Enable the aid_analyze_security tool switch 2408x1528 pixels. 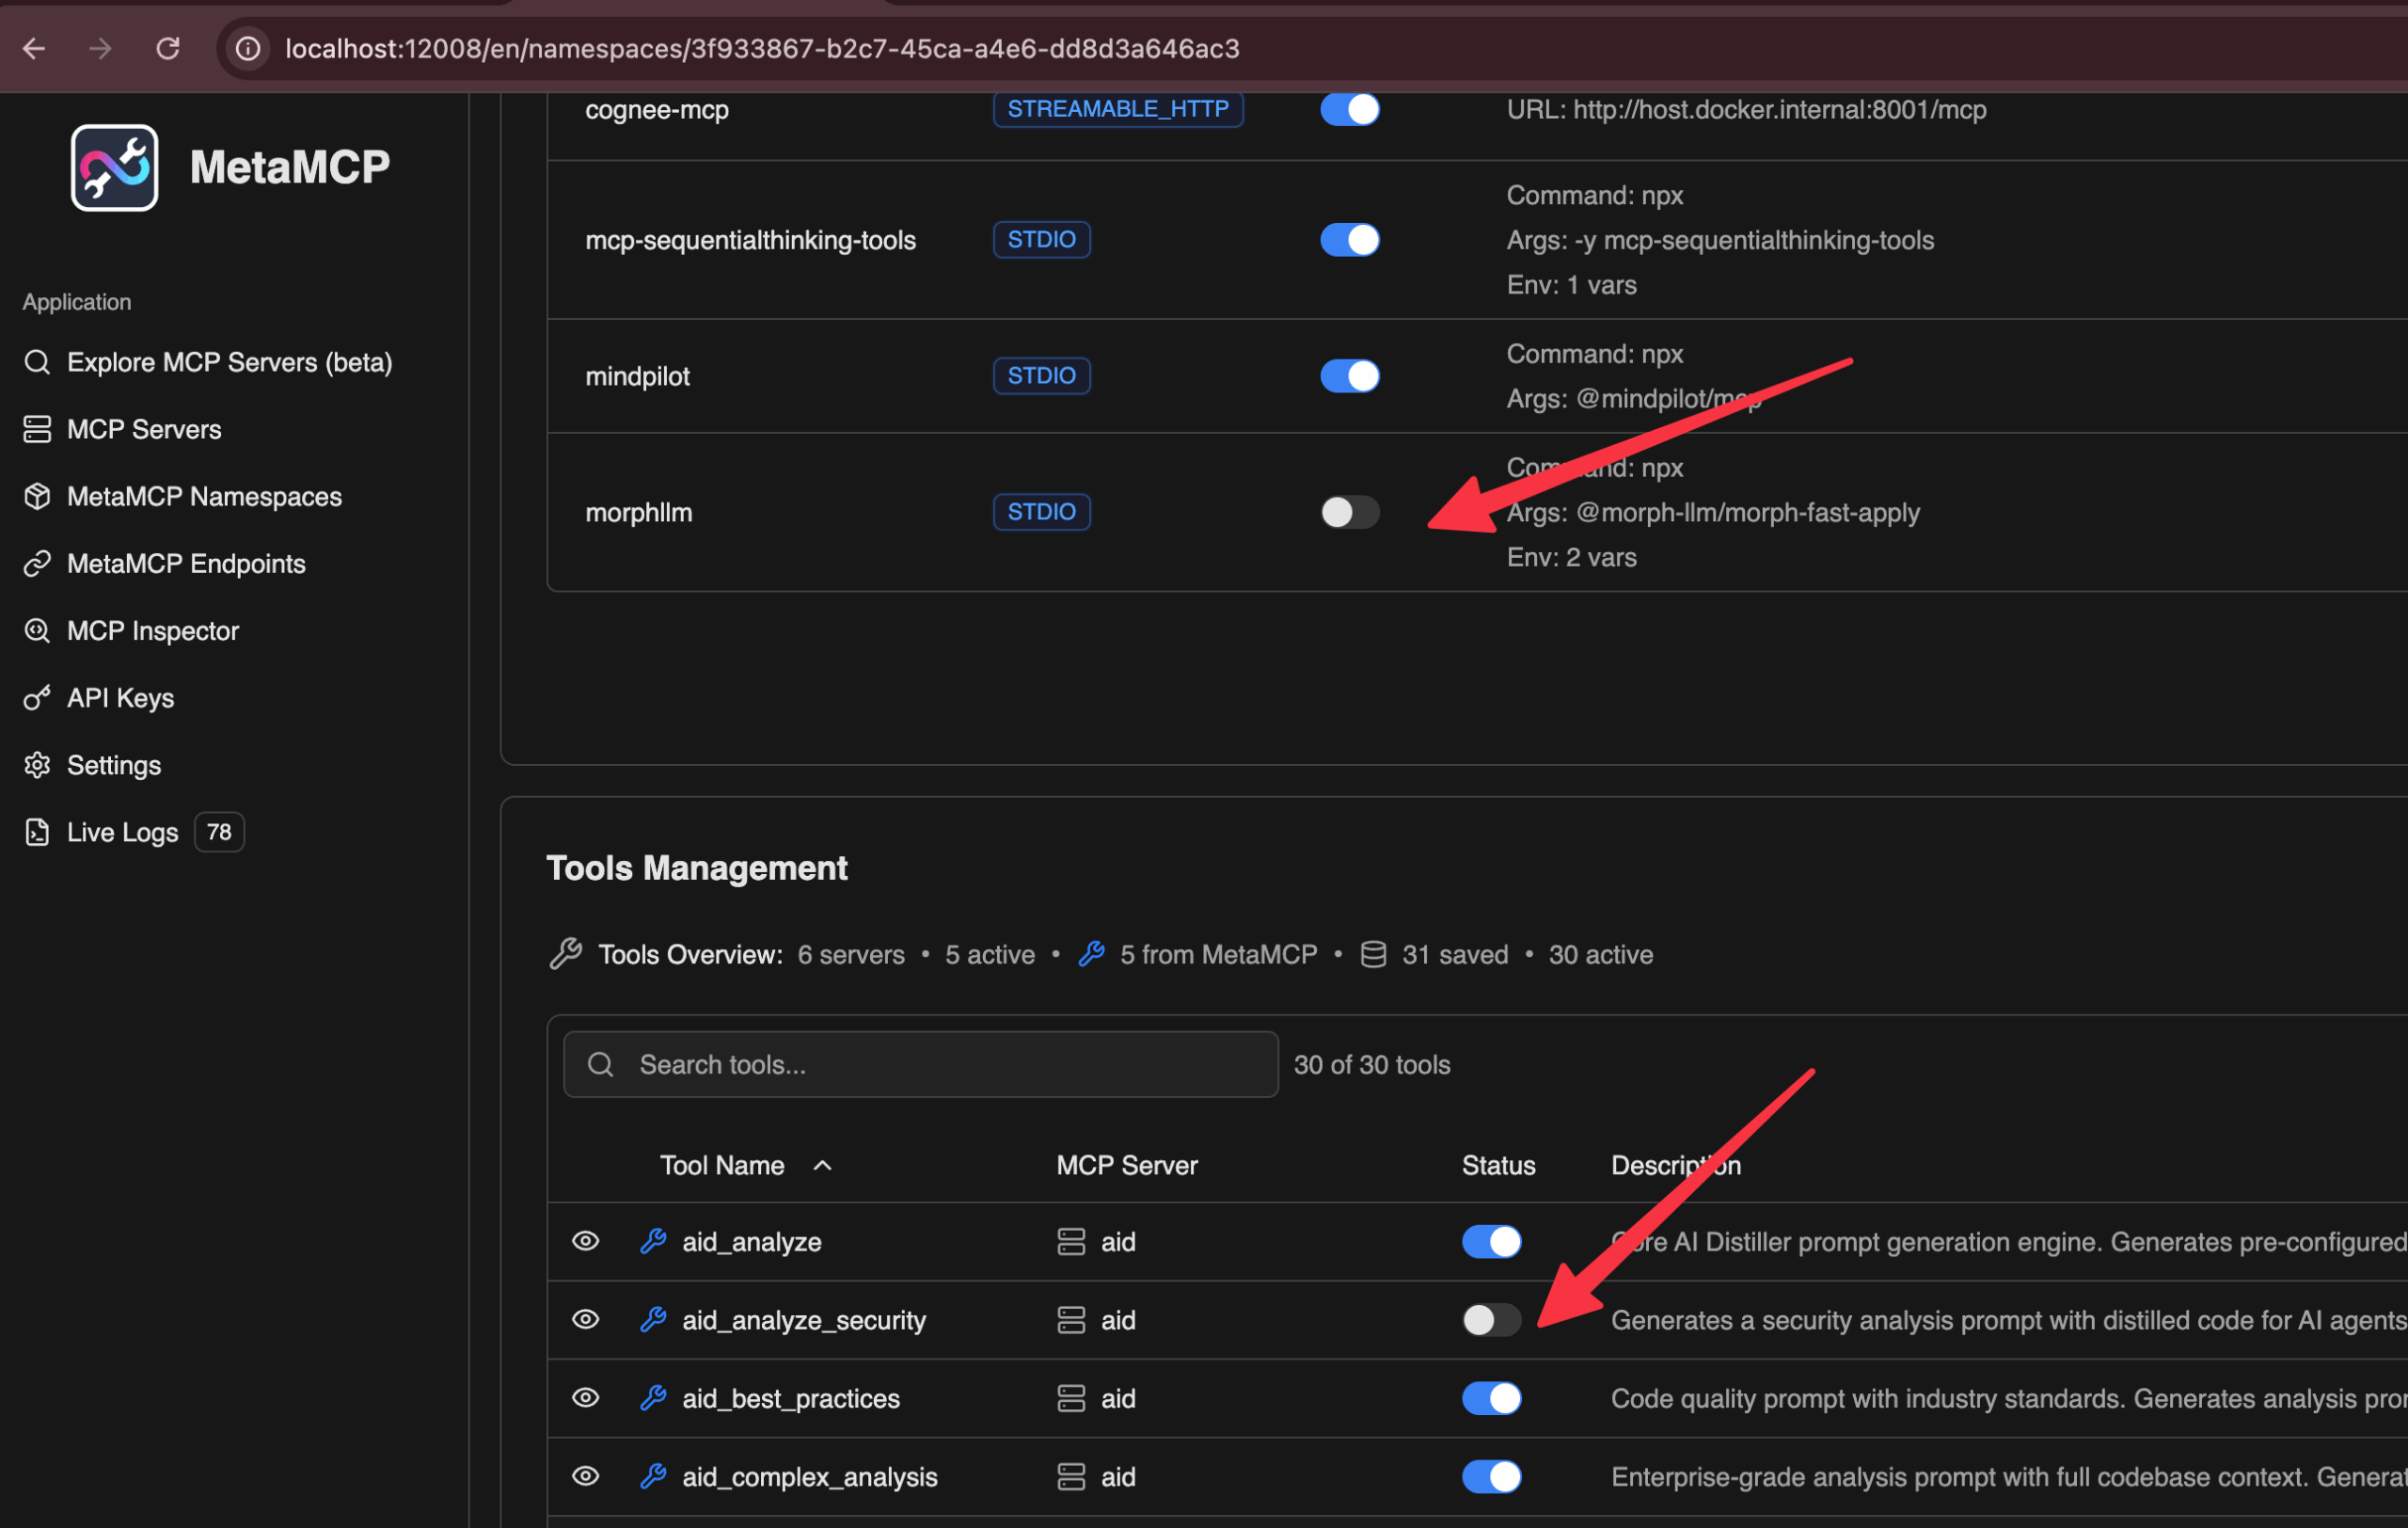[1490, 1320]
